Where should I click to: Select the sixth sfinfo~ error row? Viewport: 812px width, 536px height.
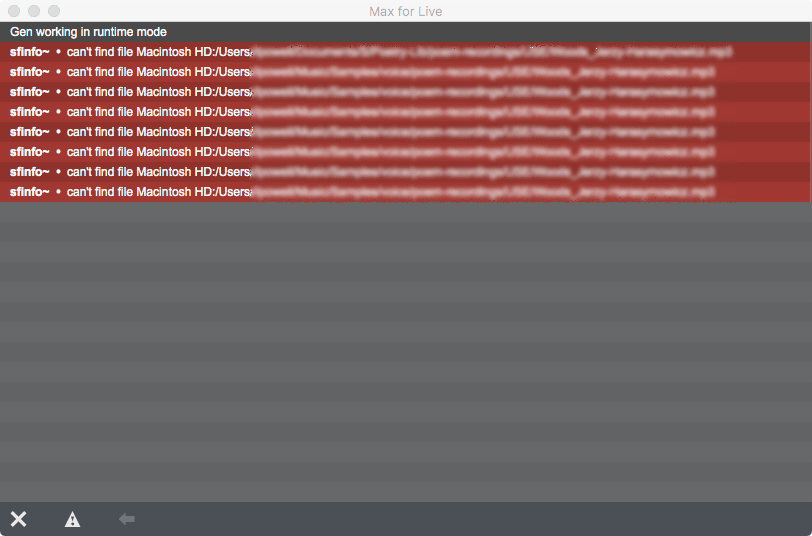point(406,152)
